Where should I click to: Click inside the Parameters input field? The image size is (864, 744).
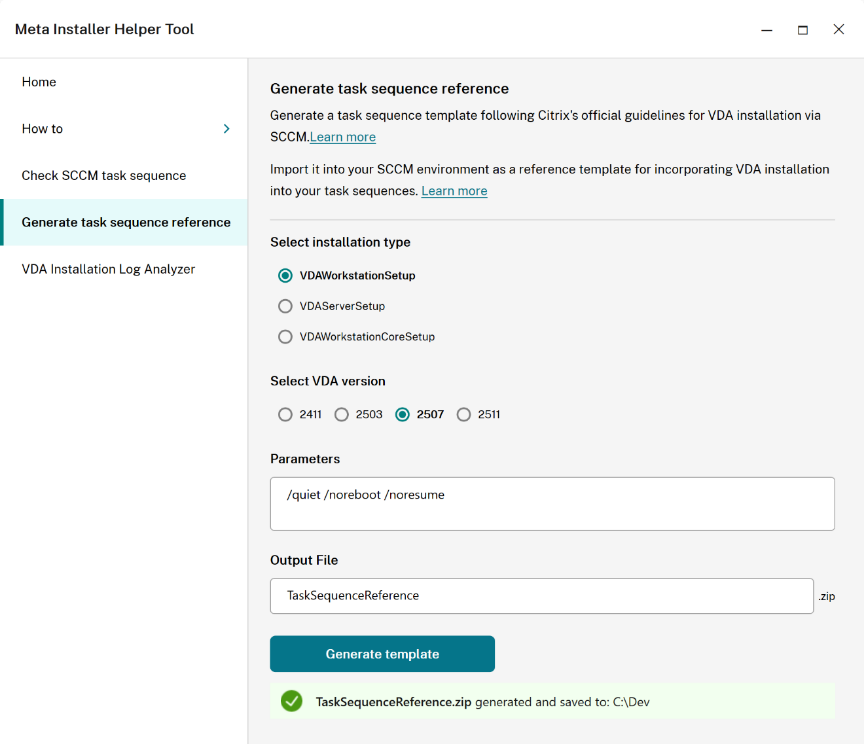click(x=550, y=503)
